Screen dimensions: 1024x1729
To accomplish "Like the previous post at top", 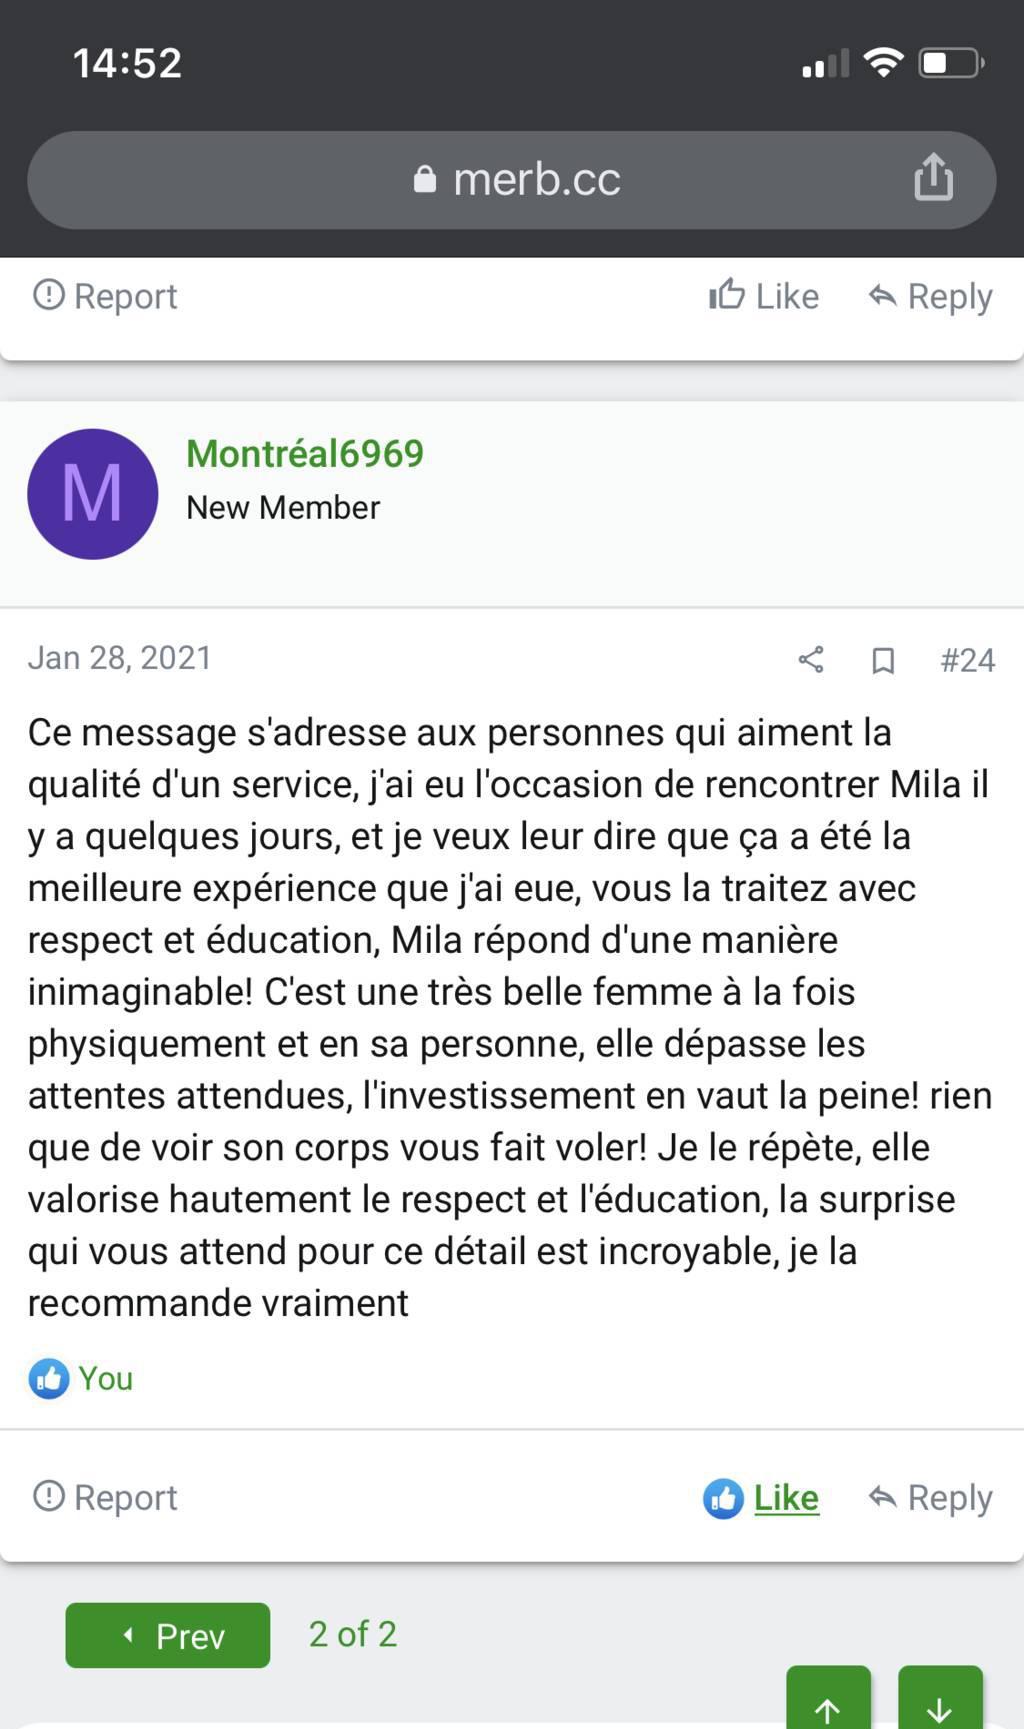I will pos(764,296).
